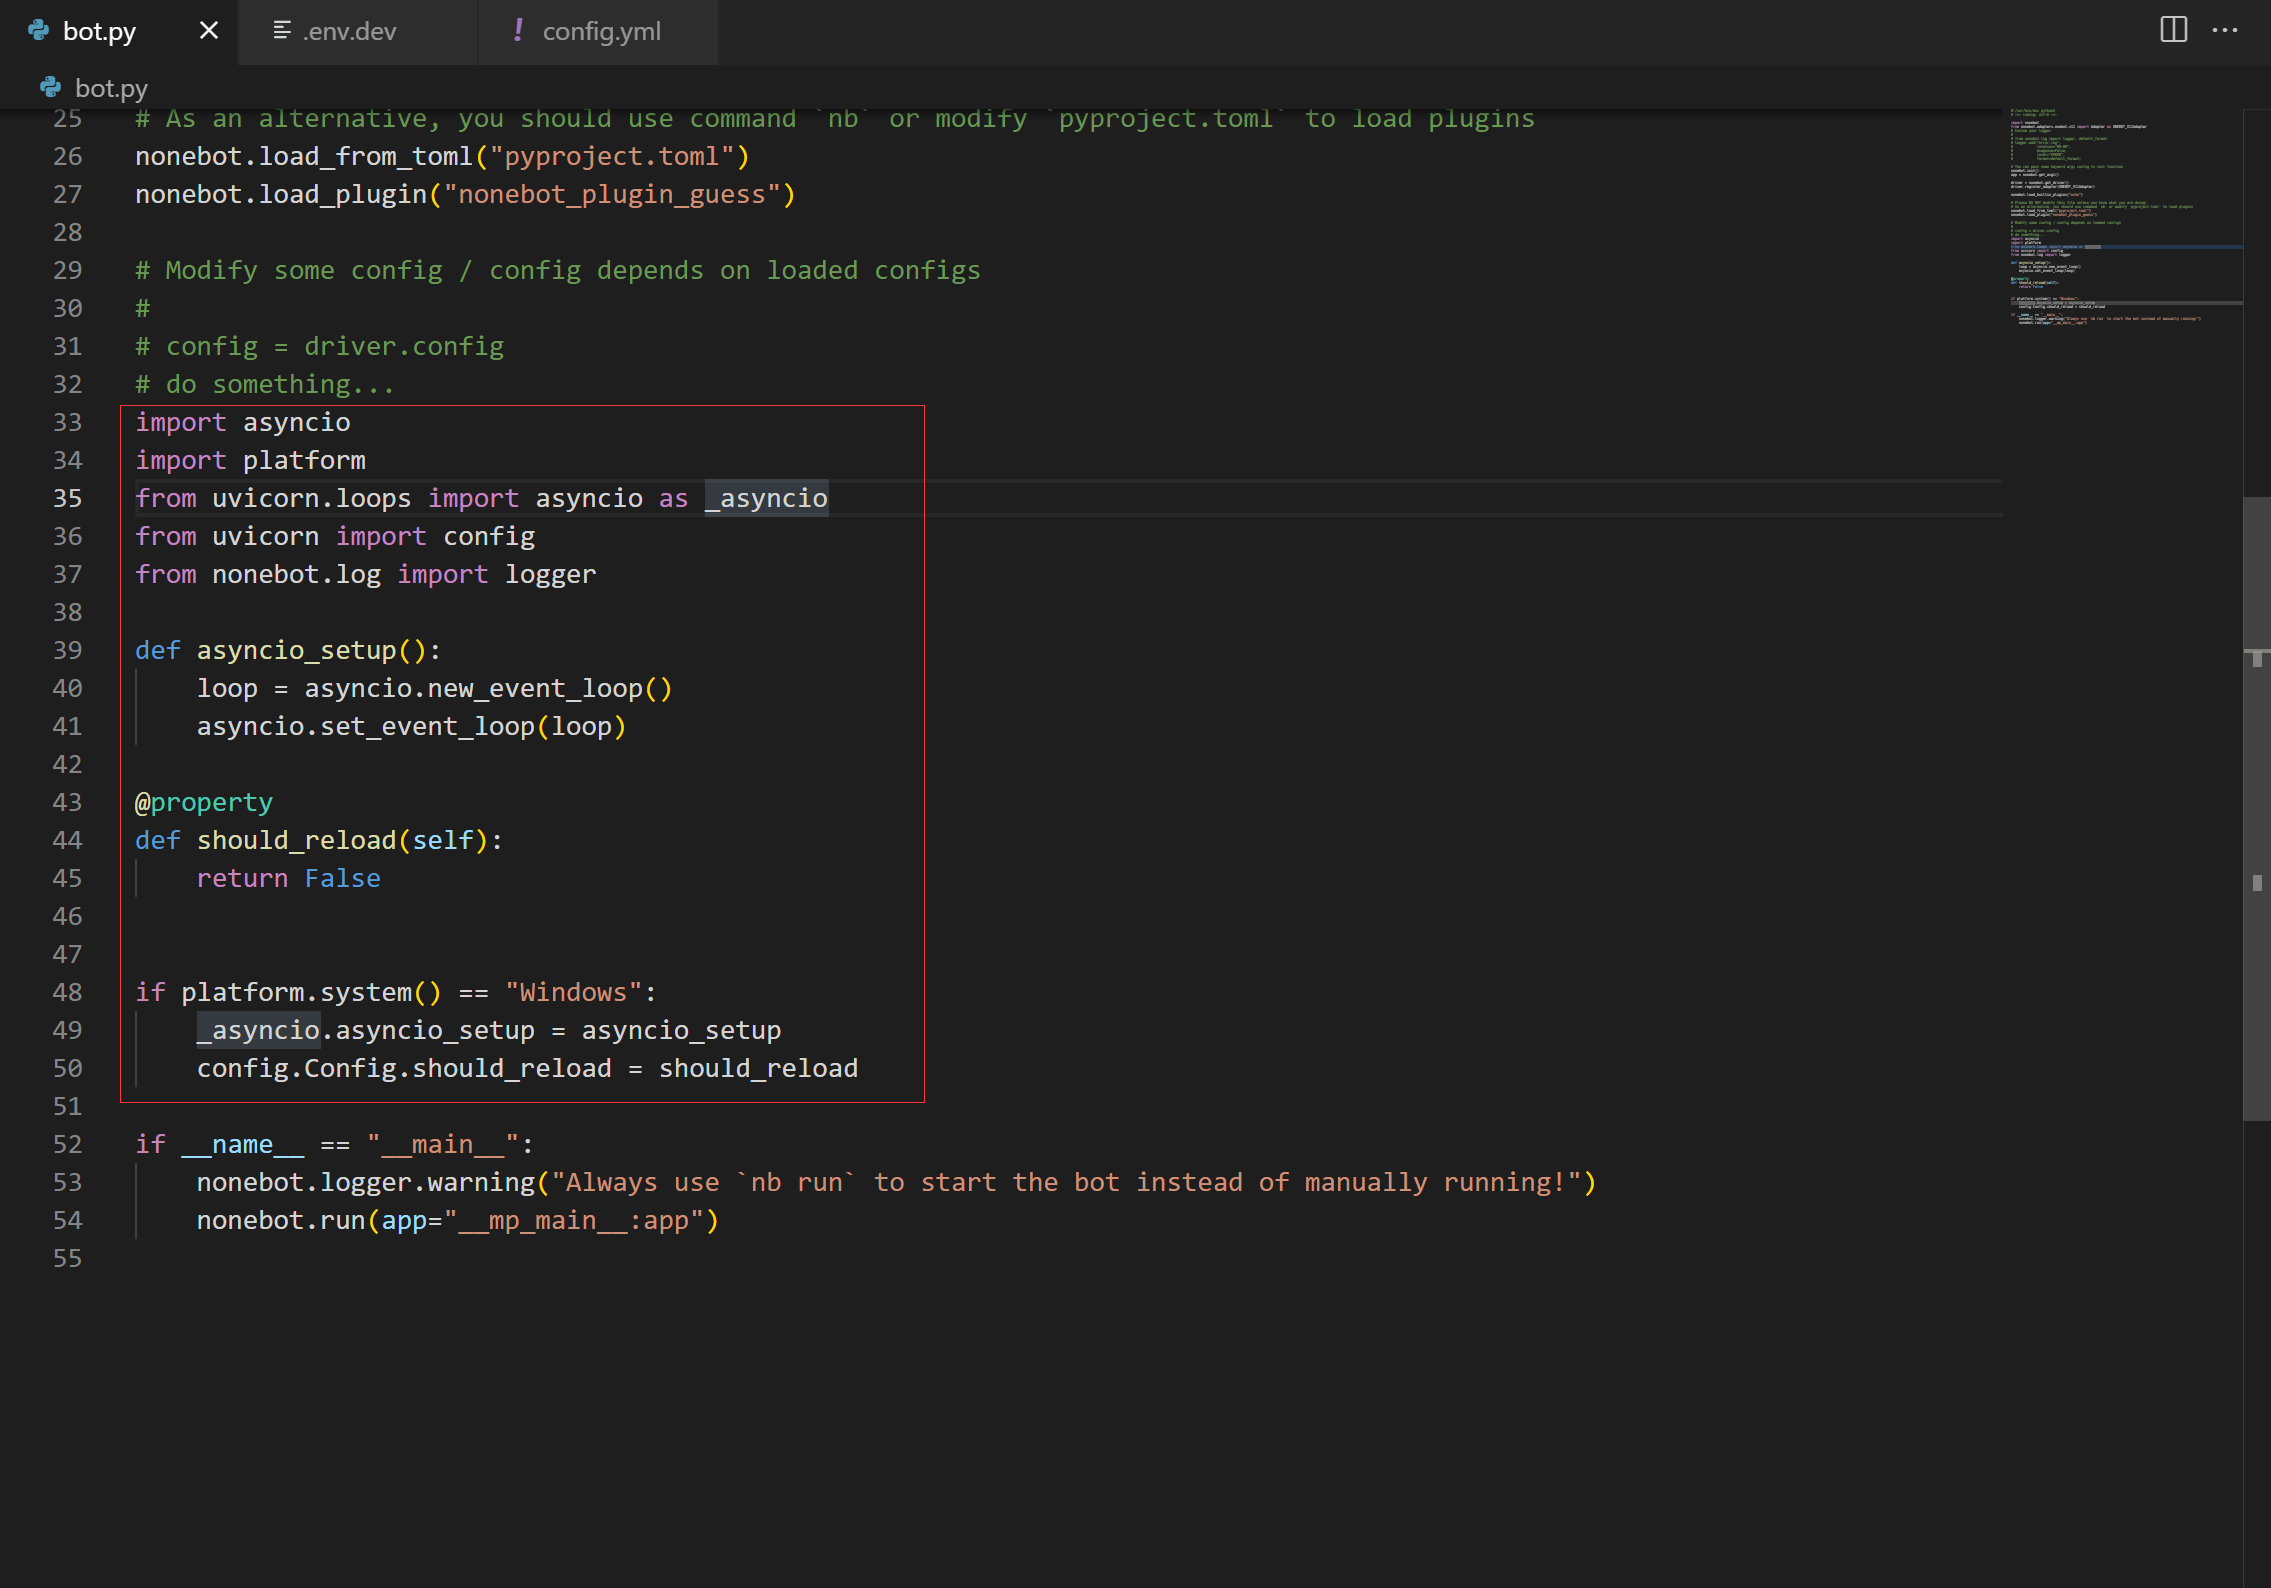
Task: Click 'config.Config.should_reload = should_reload' line
Action: tap(527, 1068)
